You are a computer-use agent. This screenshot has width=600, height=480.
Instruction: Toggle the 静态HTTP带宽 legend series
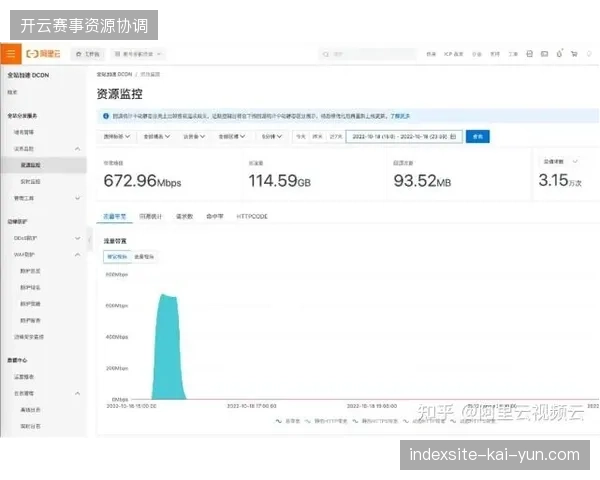point(326,421)
